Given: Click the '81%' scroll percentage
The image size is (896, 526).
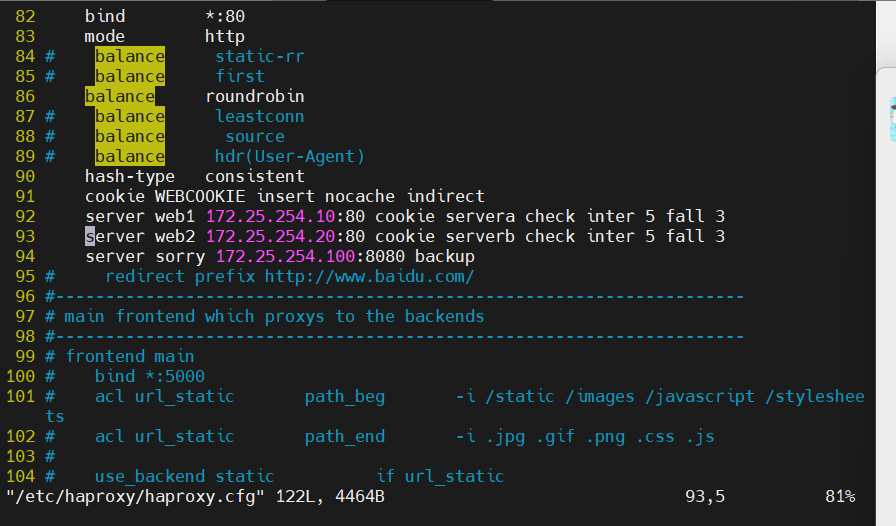Looking at the screenshot, I should (x=840, y=496).
